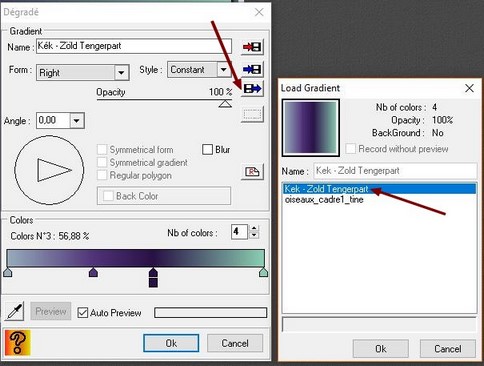The image size is (484, 366).
Task: Expand the Form dropdown showing Right
Action: click(x=121, y=72)
